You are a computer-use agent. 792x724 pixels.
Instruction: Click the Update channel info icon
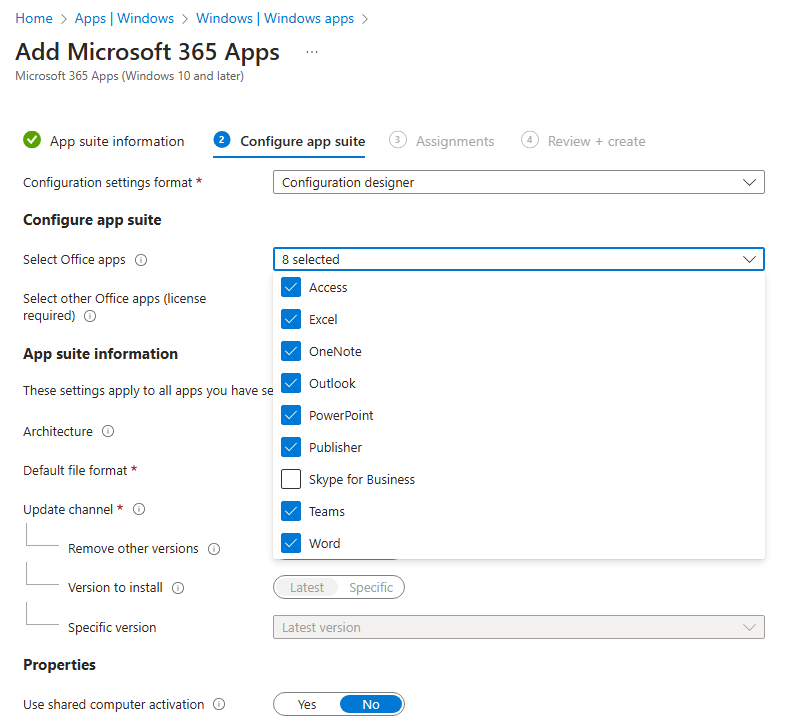click(139, 509)
